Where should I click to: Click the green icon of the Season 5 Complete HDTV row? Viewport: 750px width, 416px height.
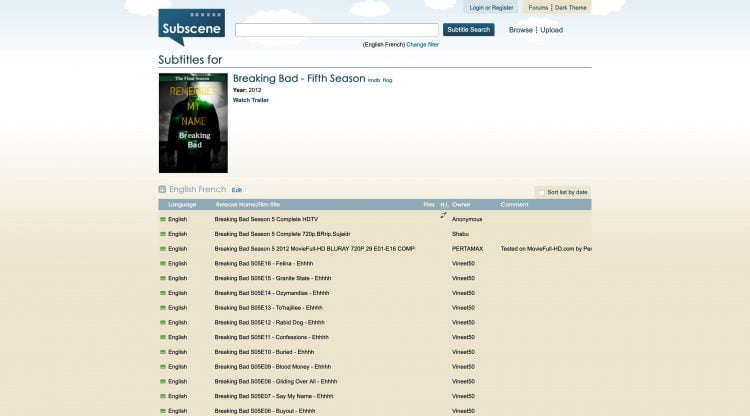pos(163,219)
